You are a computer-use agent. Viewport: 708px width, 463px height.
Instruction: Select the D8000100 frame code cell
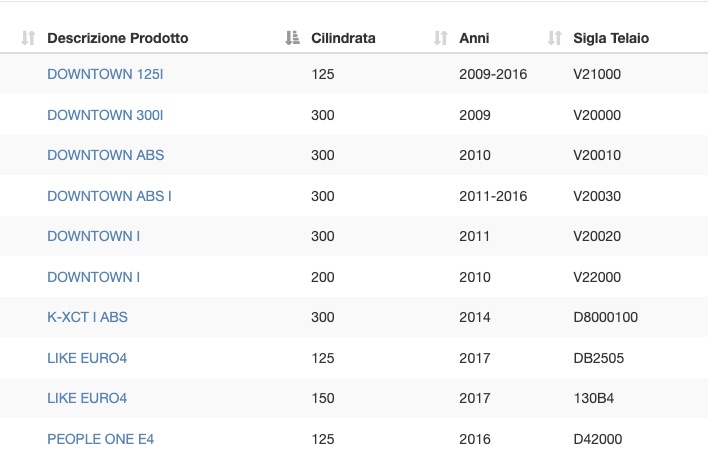click(606, 317)
